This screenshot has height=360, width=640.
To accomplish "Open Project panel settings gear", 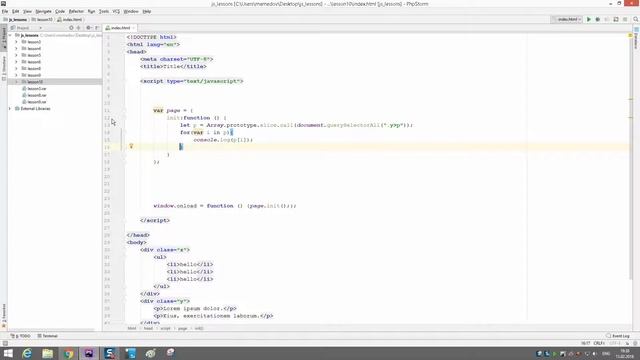I will tap(88, 28).
